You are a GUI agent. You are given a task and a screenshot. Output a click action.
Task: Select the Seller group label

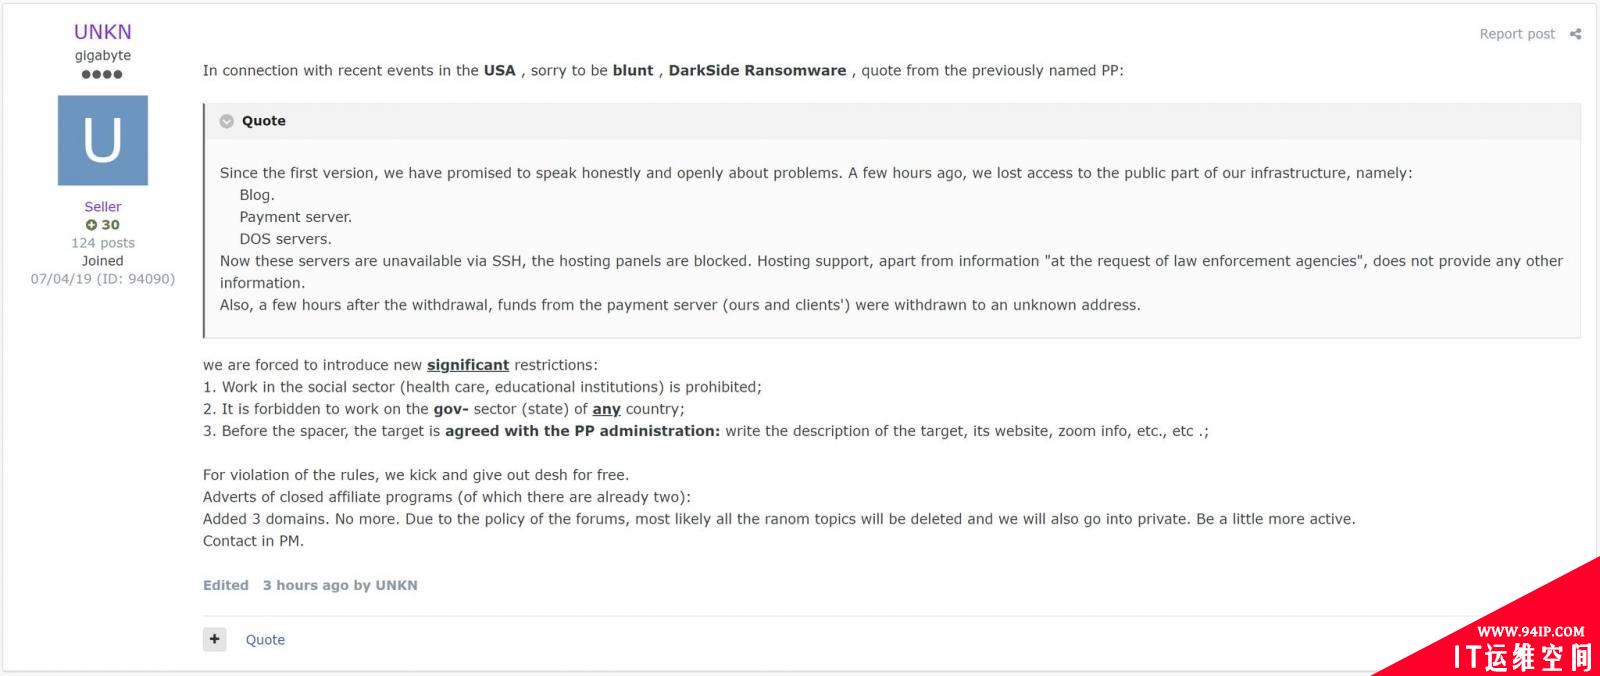(102, 207)
